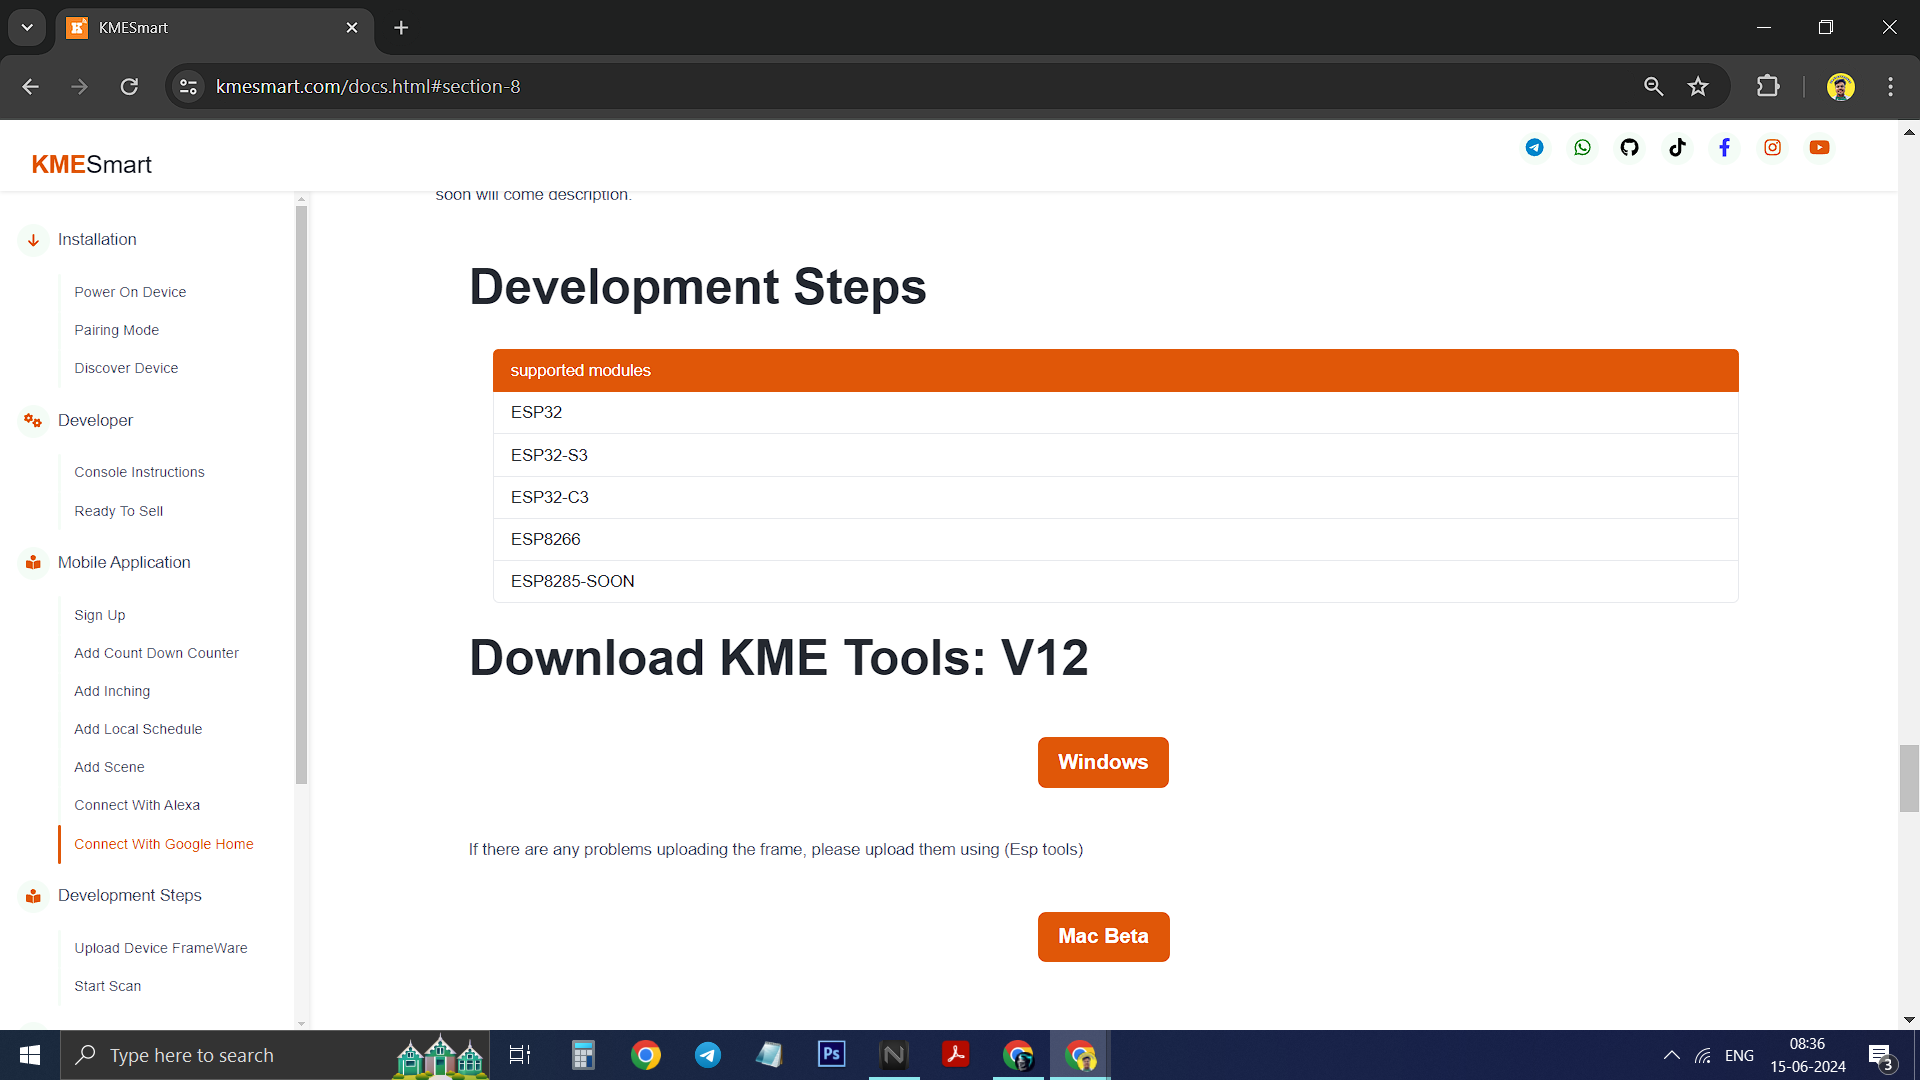Download KME Tools for Windows
The height and width of the screenshot is (1080, 1920).
[1102, 762]
